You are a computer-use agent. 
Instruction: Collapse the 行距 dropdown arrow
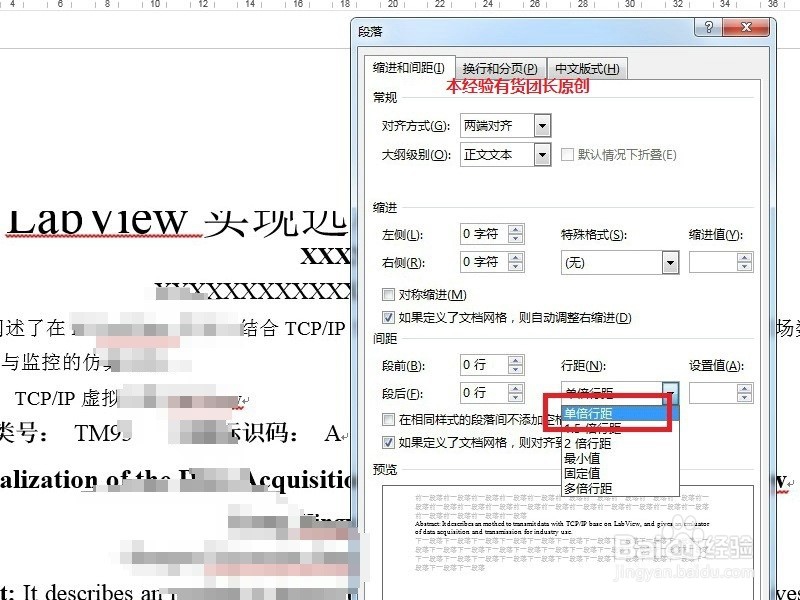(671, 393)
